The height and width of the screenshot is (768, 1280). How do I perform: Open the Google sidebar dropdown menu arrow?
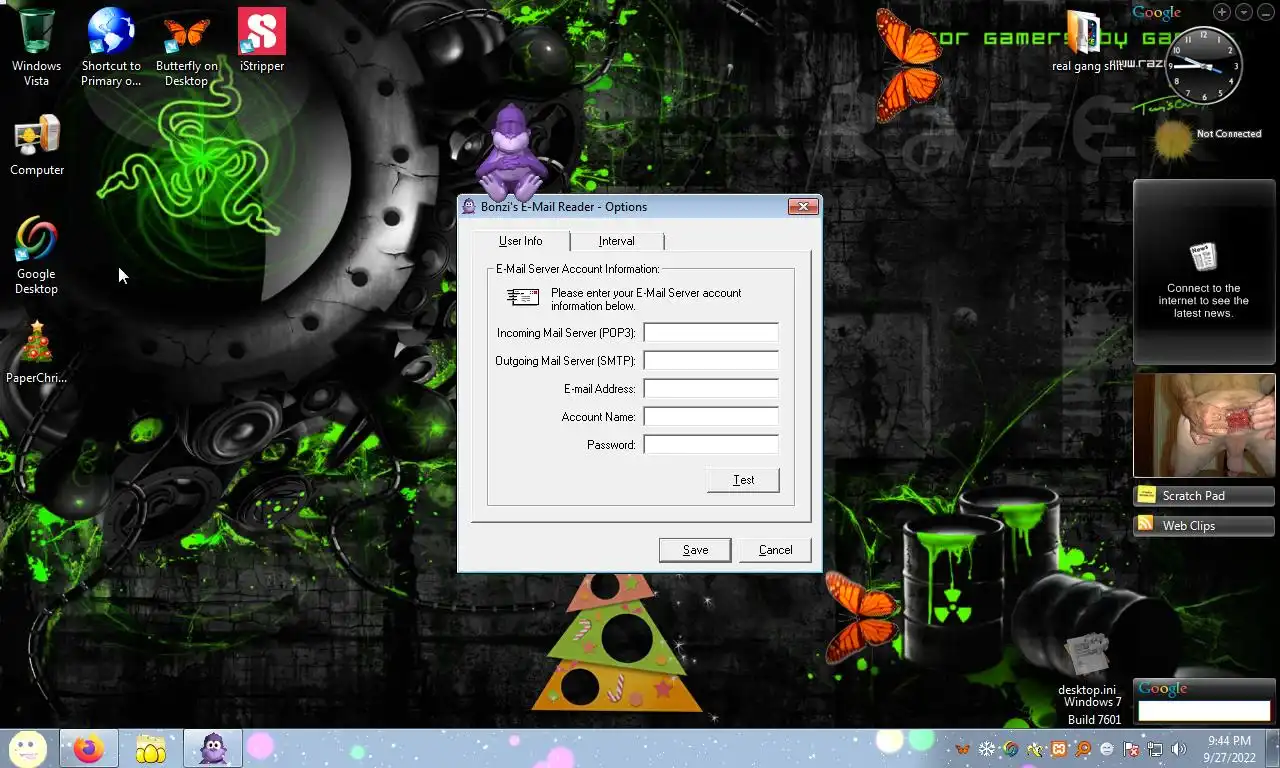[x=1244, y=12]
